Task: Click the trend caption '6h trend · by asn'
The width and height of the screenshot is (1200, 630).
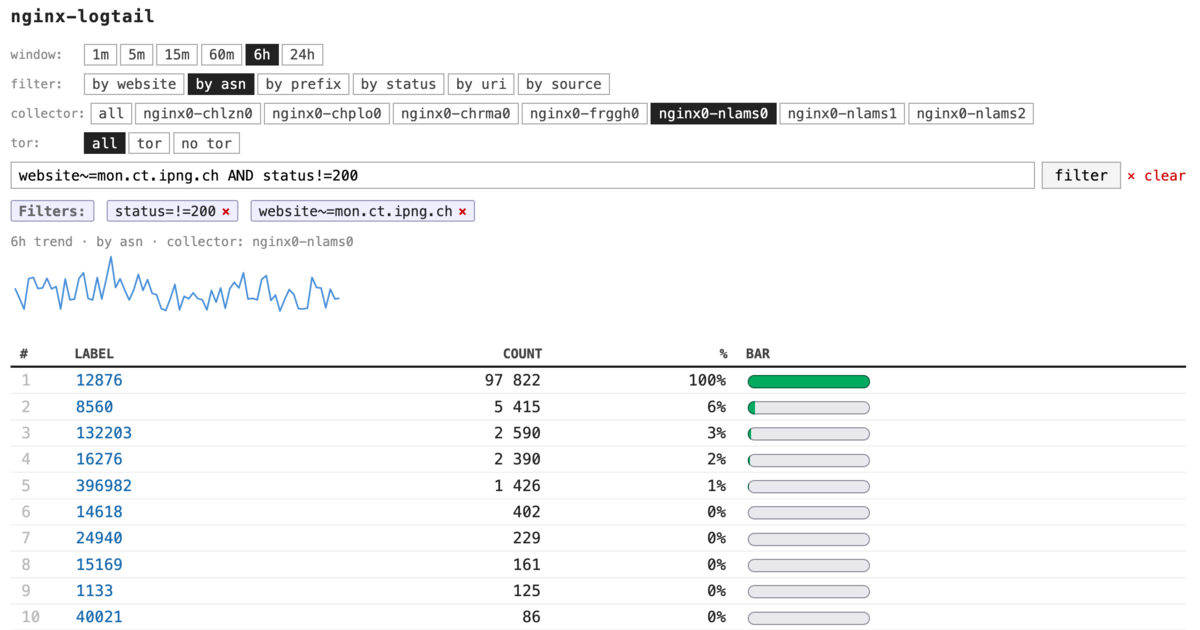Action: click(77, 241)
